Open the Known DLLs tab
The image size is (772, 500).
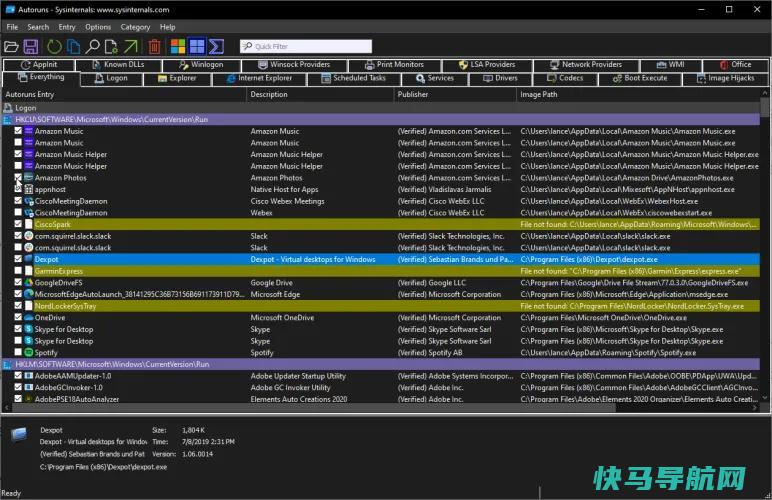[x=119, y=65]
